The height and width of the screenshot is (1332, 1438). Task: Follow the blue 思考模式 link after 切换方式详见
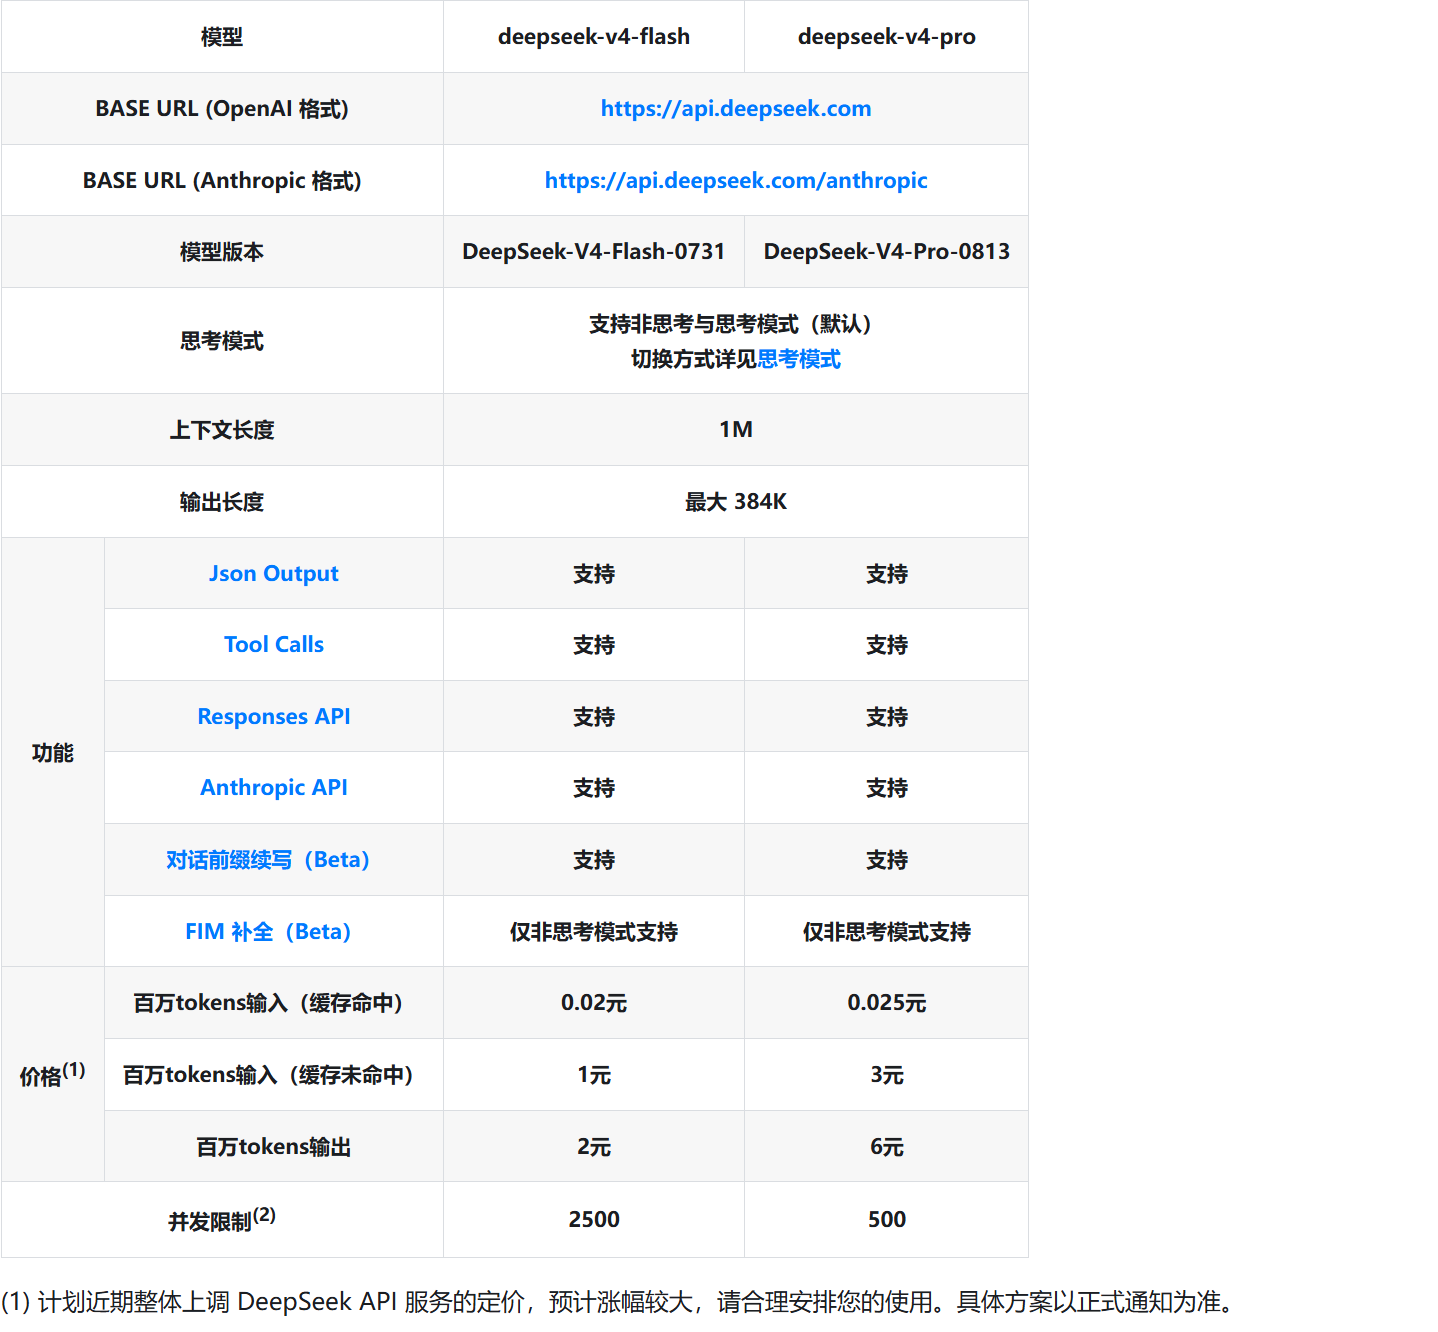coord(799,359)
